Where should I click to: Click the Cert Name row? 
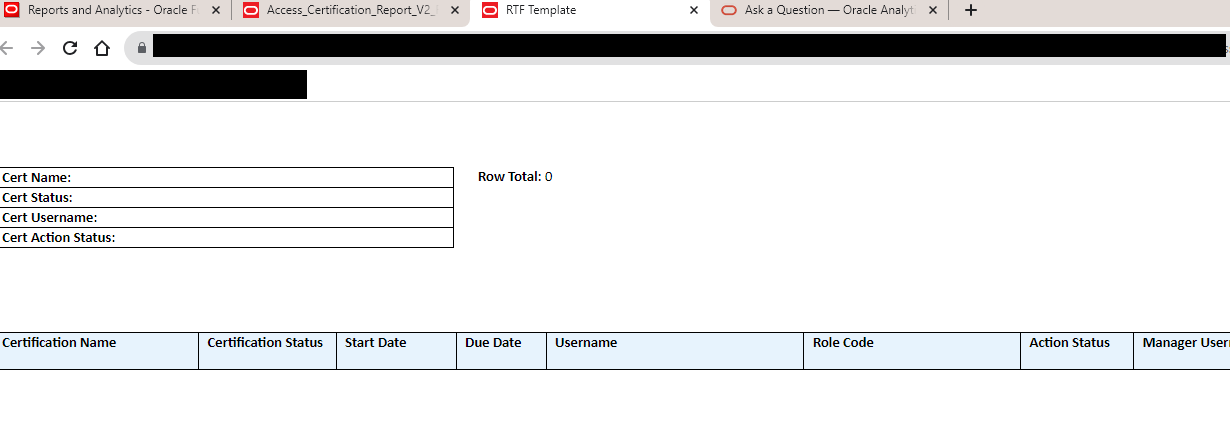pyautogui.click(x=226, y=177)
